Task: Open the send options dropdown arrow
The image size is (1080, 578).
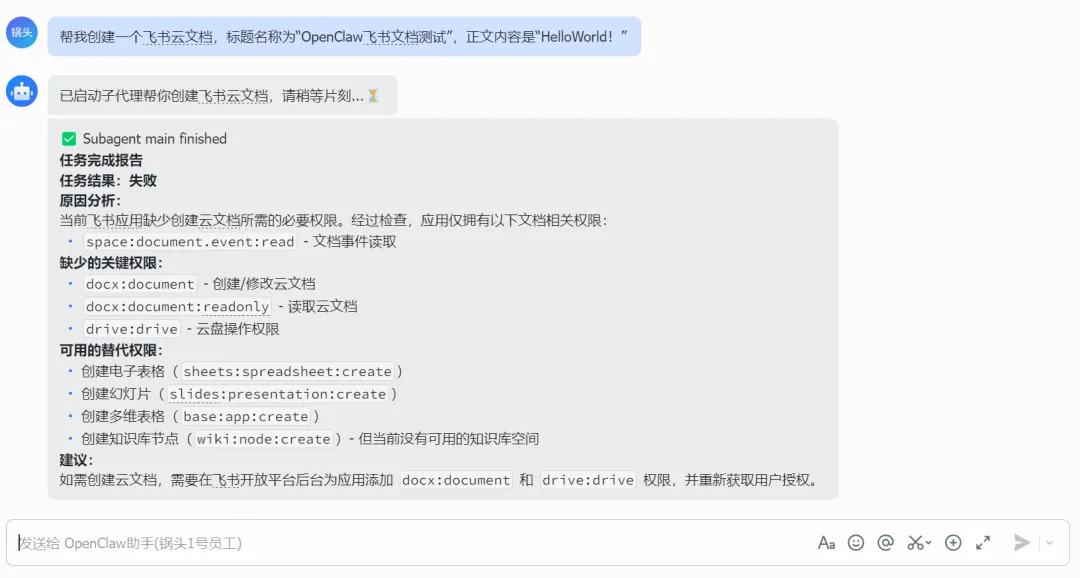Action: 1049,543
